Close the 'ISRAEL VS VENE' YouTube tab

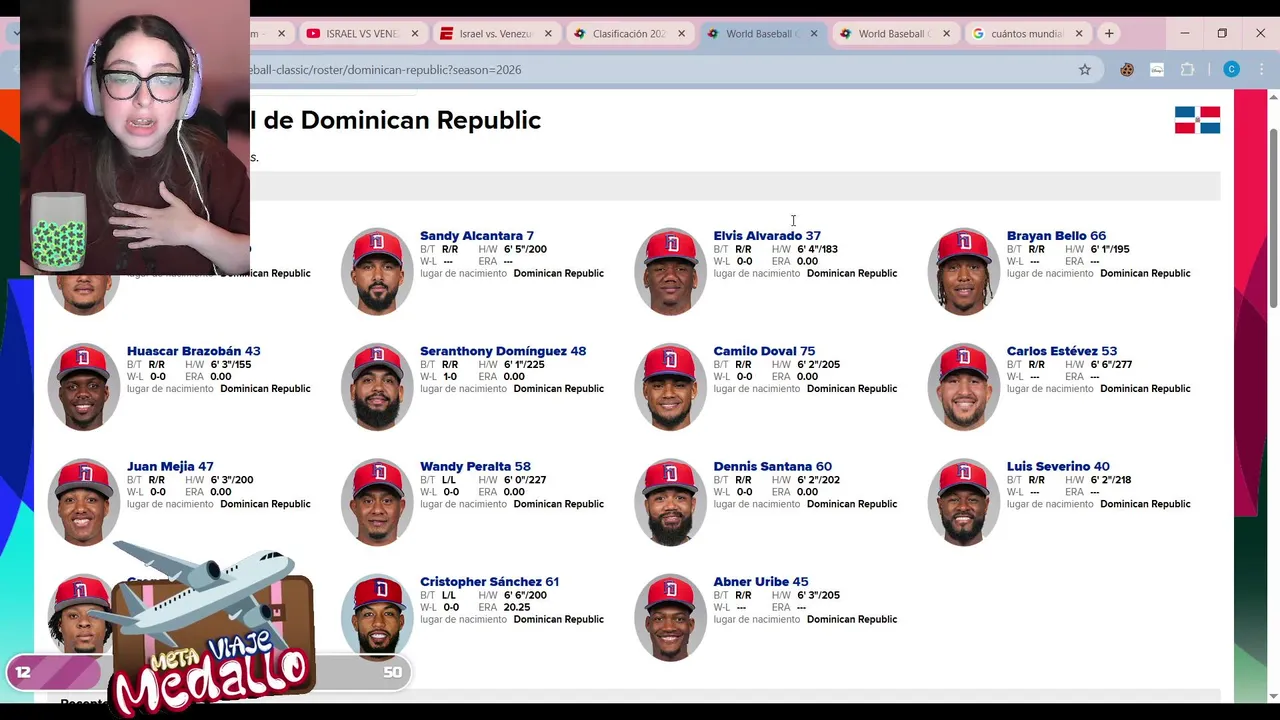point(414,34)
